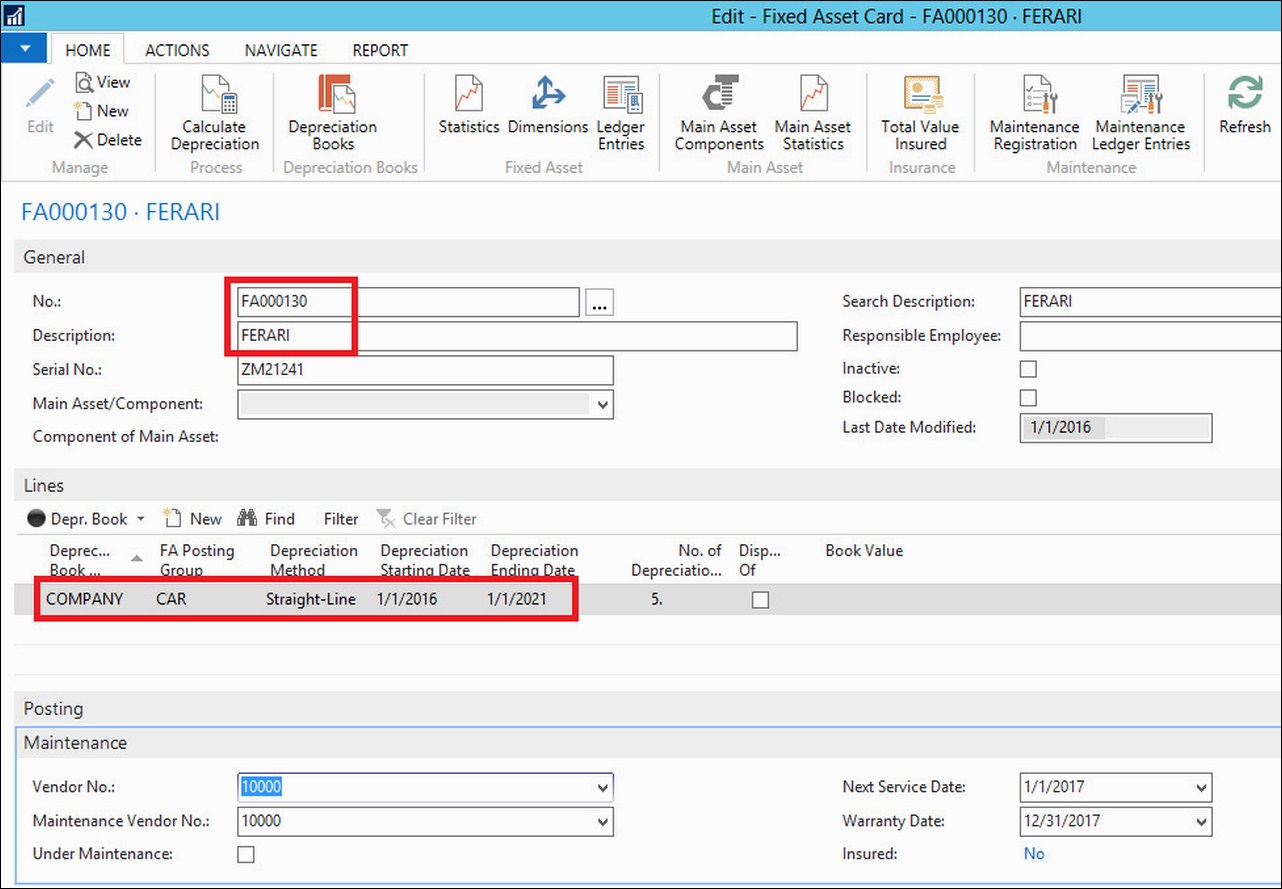Switch to the HOME ribbon tab
The image size is (1282, 889).
[88, 50]
